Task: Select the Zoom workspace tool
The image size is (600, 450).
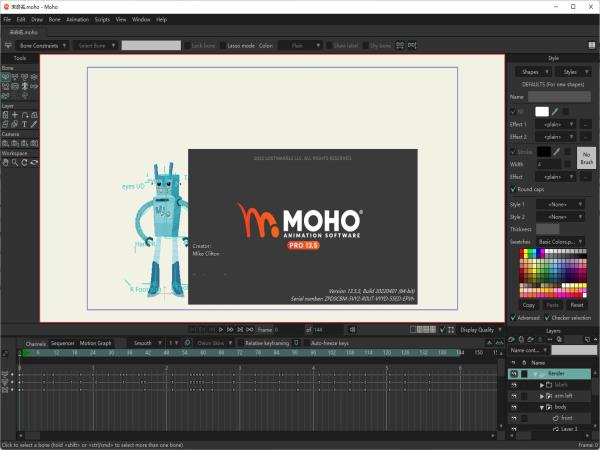Action: coord(14,163)
